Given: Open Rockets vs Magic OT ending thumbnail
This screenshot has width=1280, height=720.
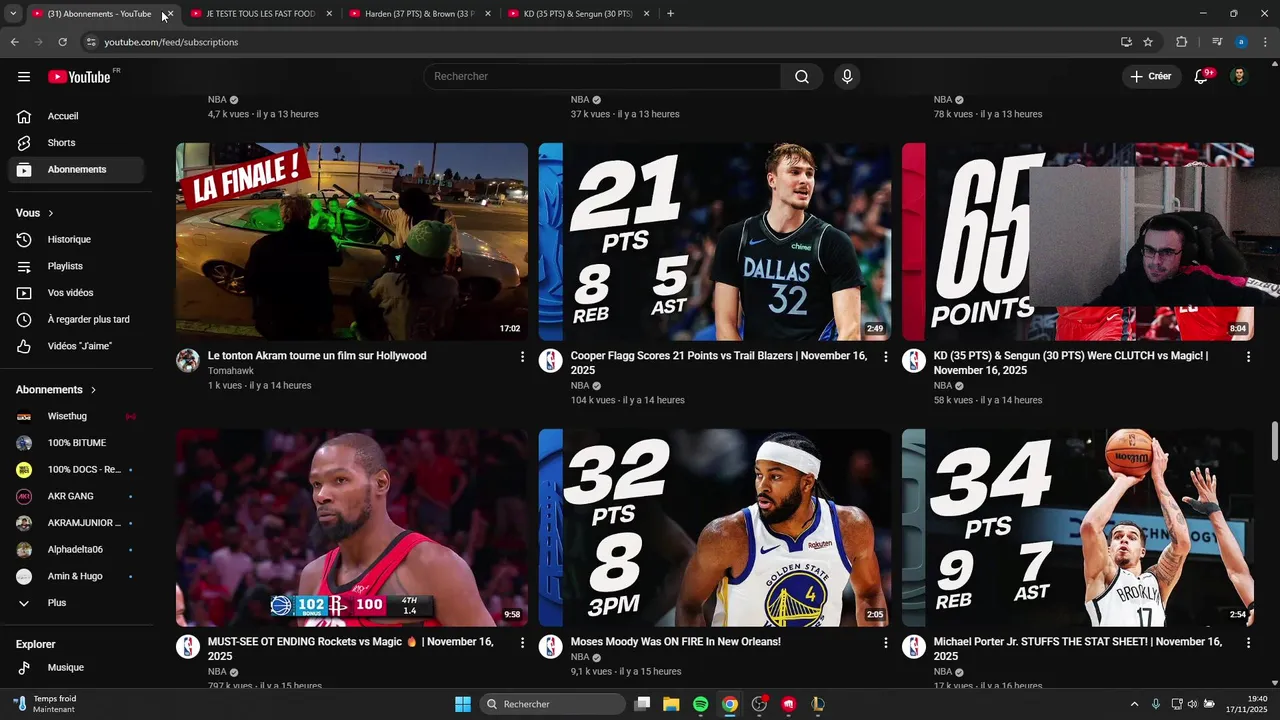Looking at the screenshot, I should click(352, 528).
